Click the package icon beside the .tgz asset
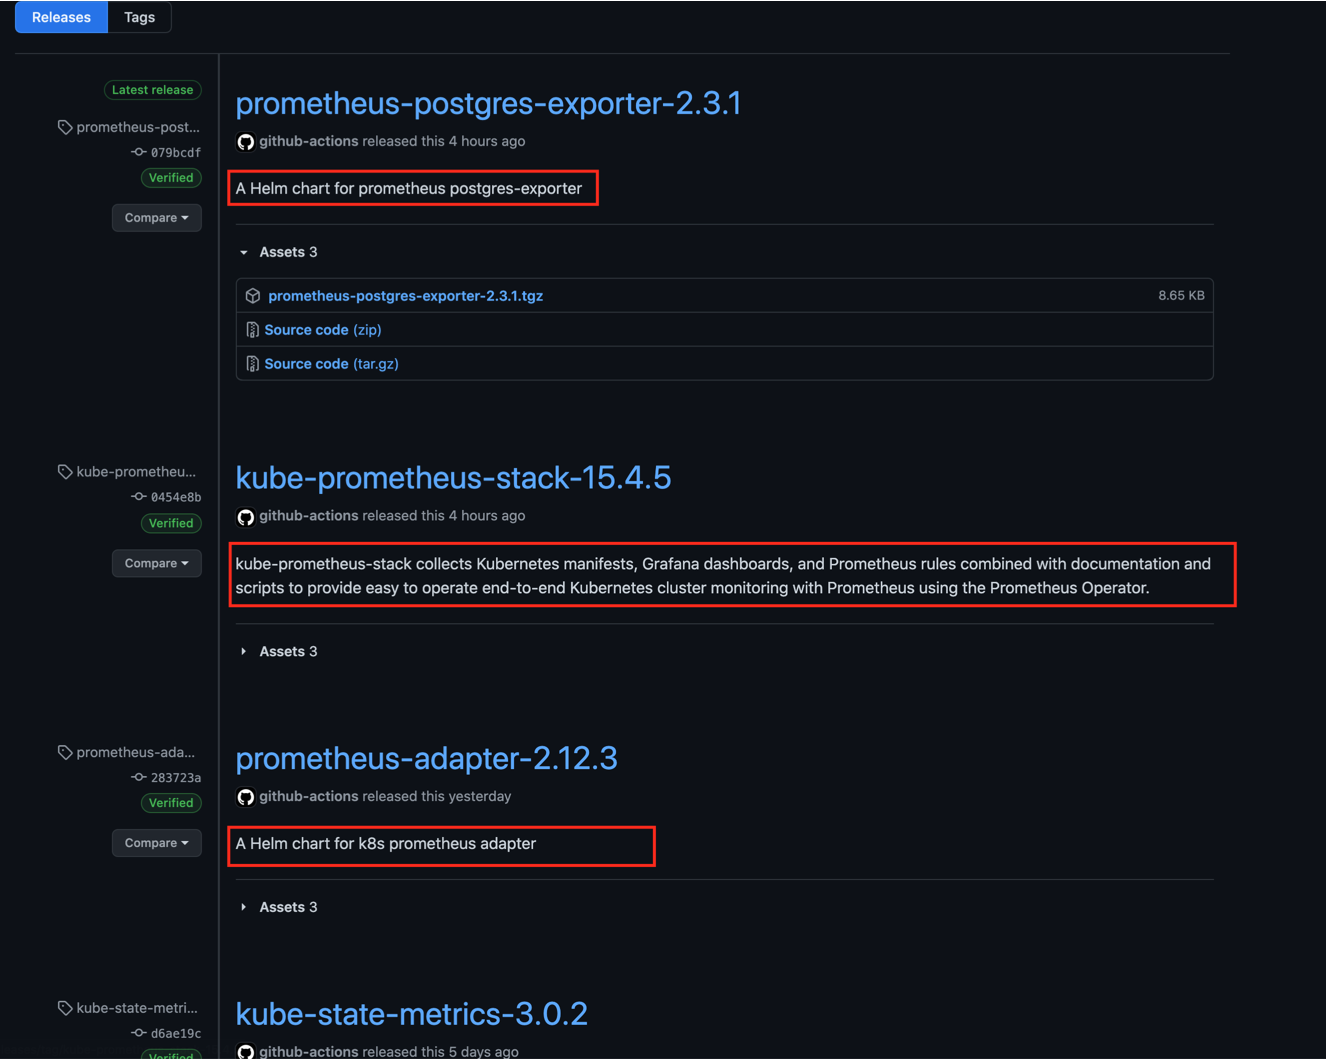The width and height of the screenshot is (1327, 1059). (253, 296)
